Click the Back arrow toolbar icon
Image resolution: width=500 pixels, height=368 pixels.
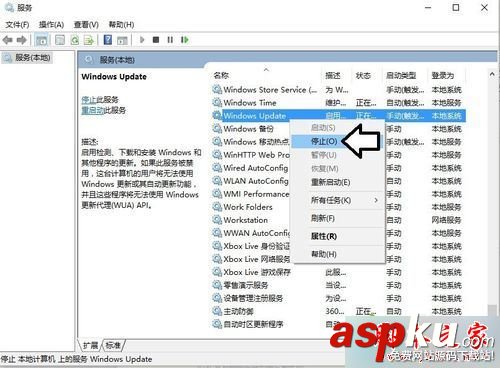coord(8,40)
